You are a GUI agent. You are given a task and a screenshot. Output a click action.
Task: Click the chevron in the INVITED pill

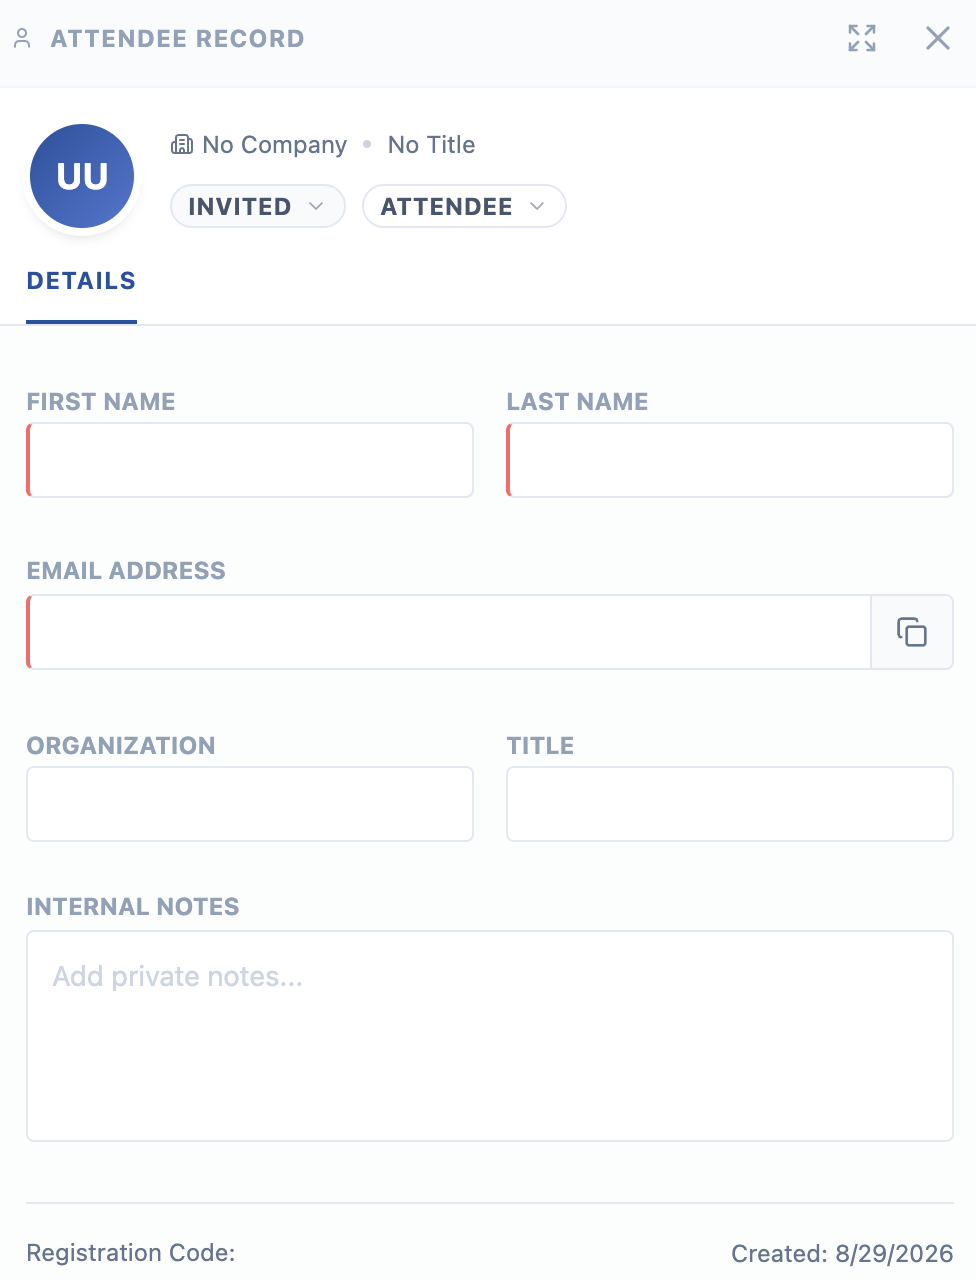coord(316,206)
